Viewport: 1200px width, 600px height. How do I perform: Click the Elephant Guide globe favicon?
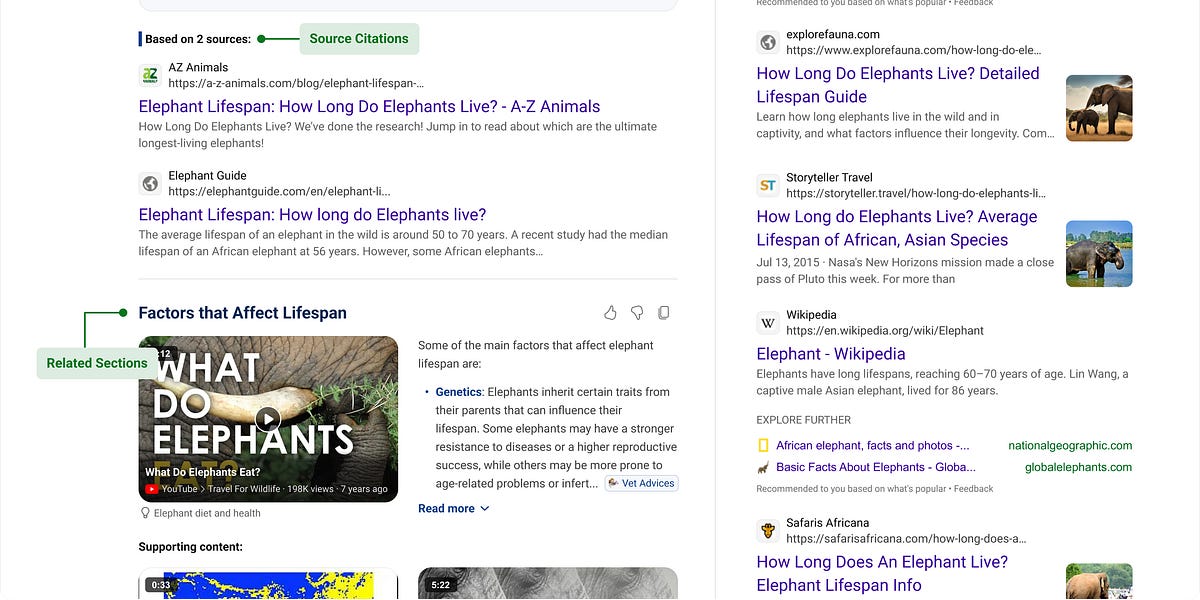point(150,184)
